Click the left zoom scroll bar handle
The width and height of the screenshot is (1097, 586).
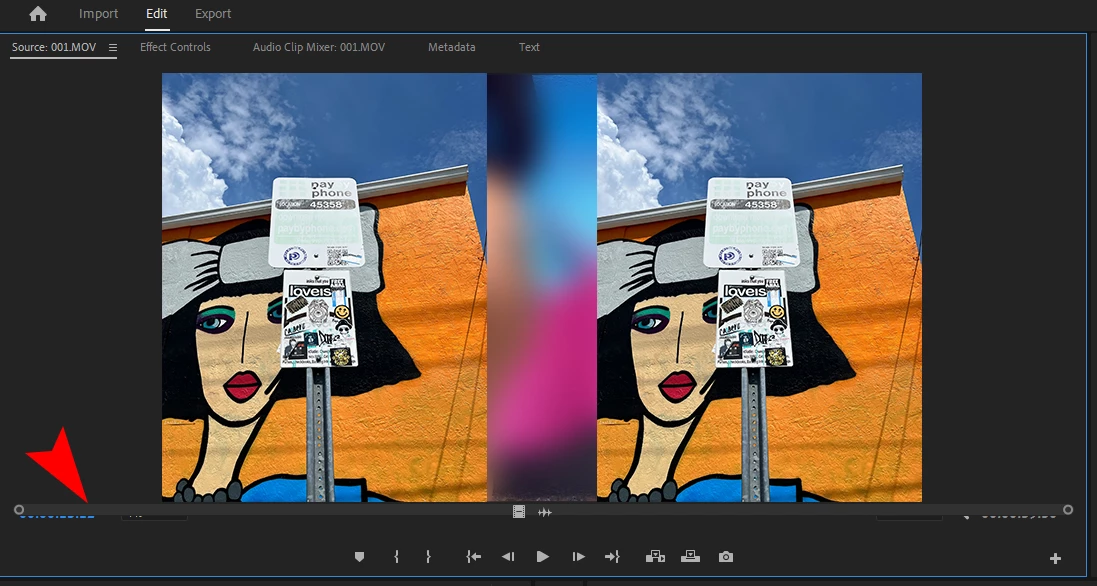(x=19, y=510)
